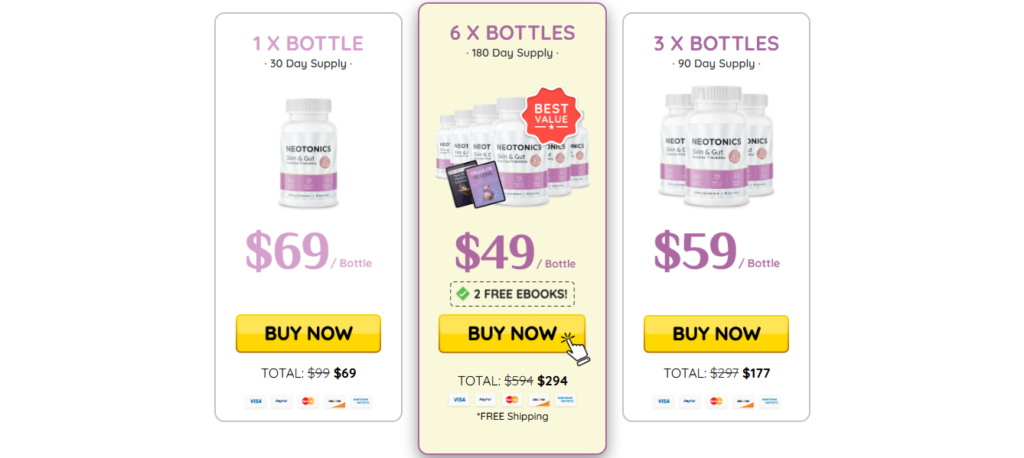Click the Visa icon under 1 bottle plan
Viewport: 1024px width, 458px height.
point(255,401)
